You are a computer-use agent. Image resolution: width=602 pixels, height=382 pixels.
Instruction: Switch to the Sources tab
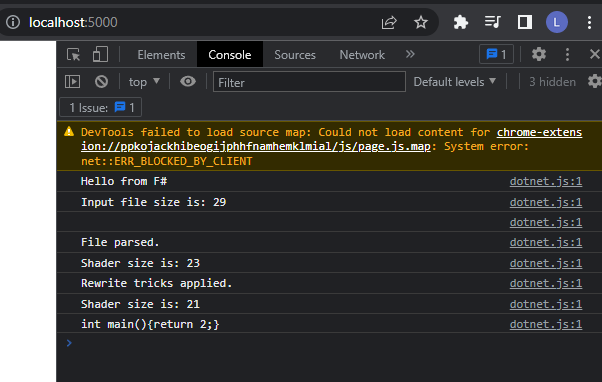tap(295, 55)
